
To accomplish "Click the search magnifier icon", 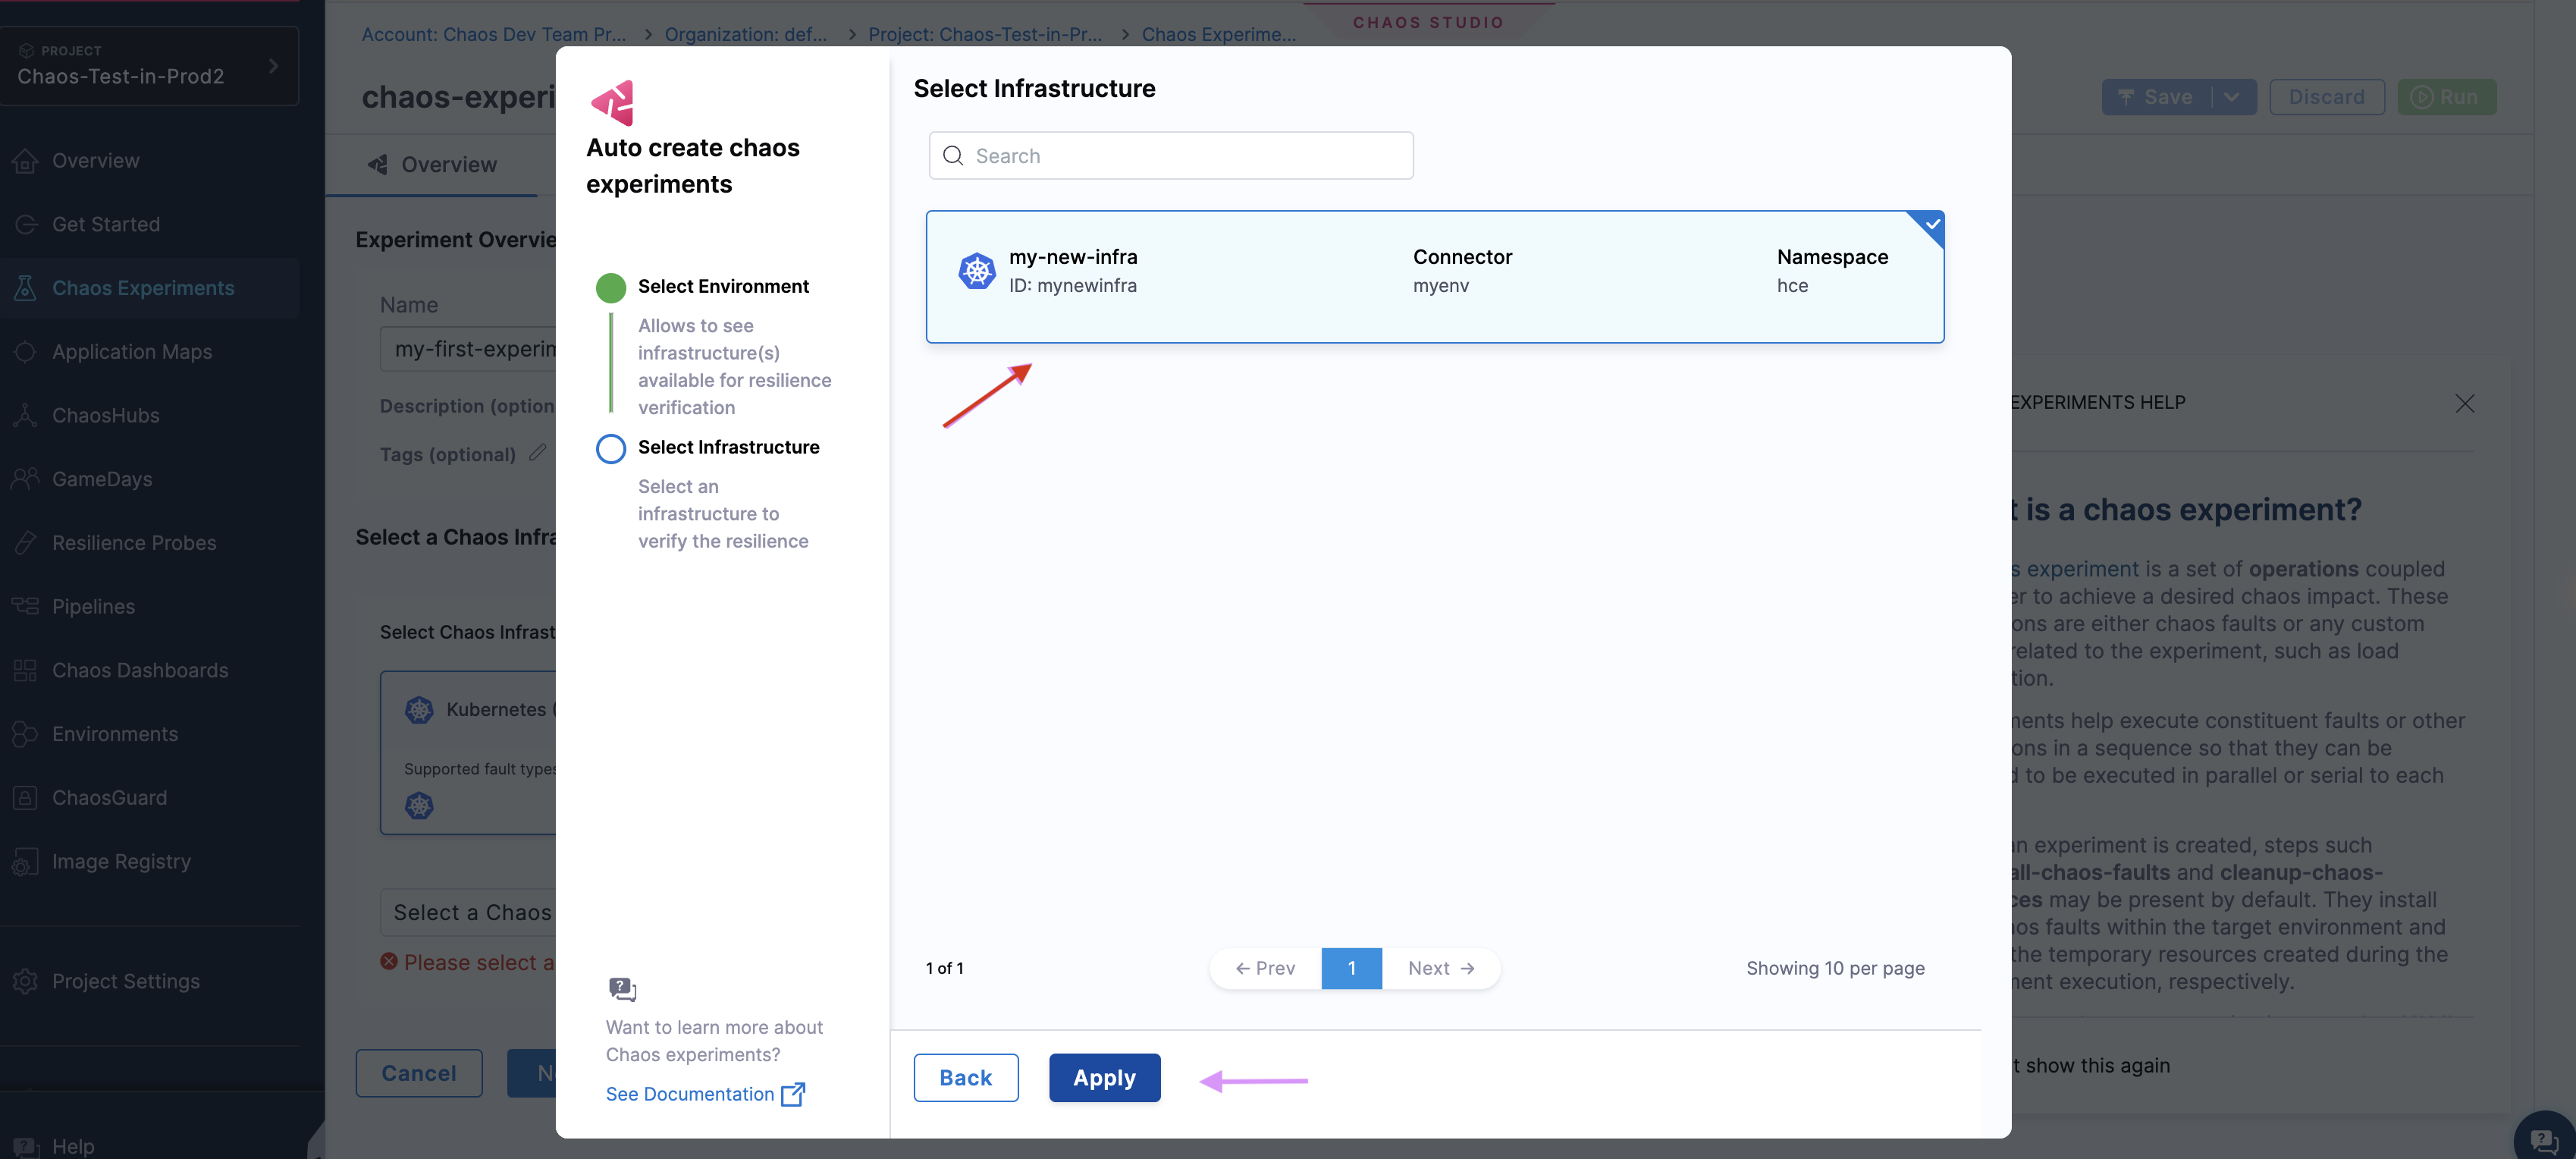I will click(953, 156).
